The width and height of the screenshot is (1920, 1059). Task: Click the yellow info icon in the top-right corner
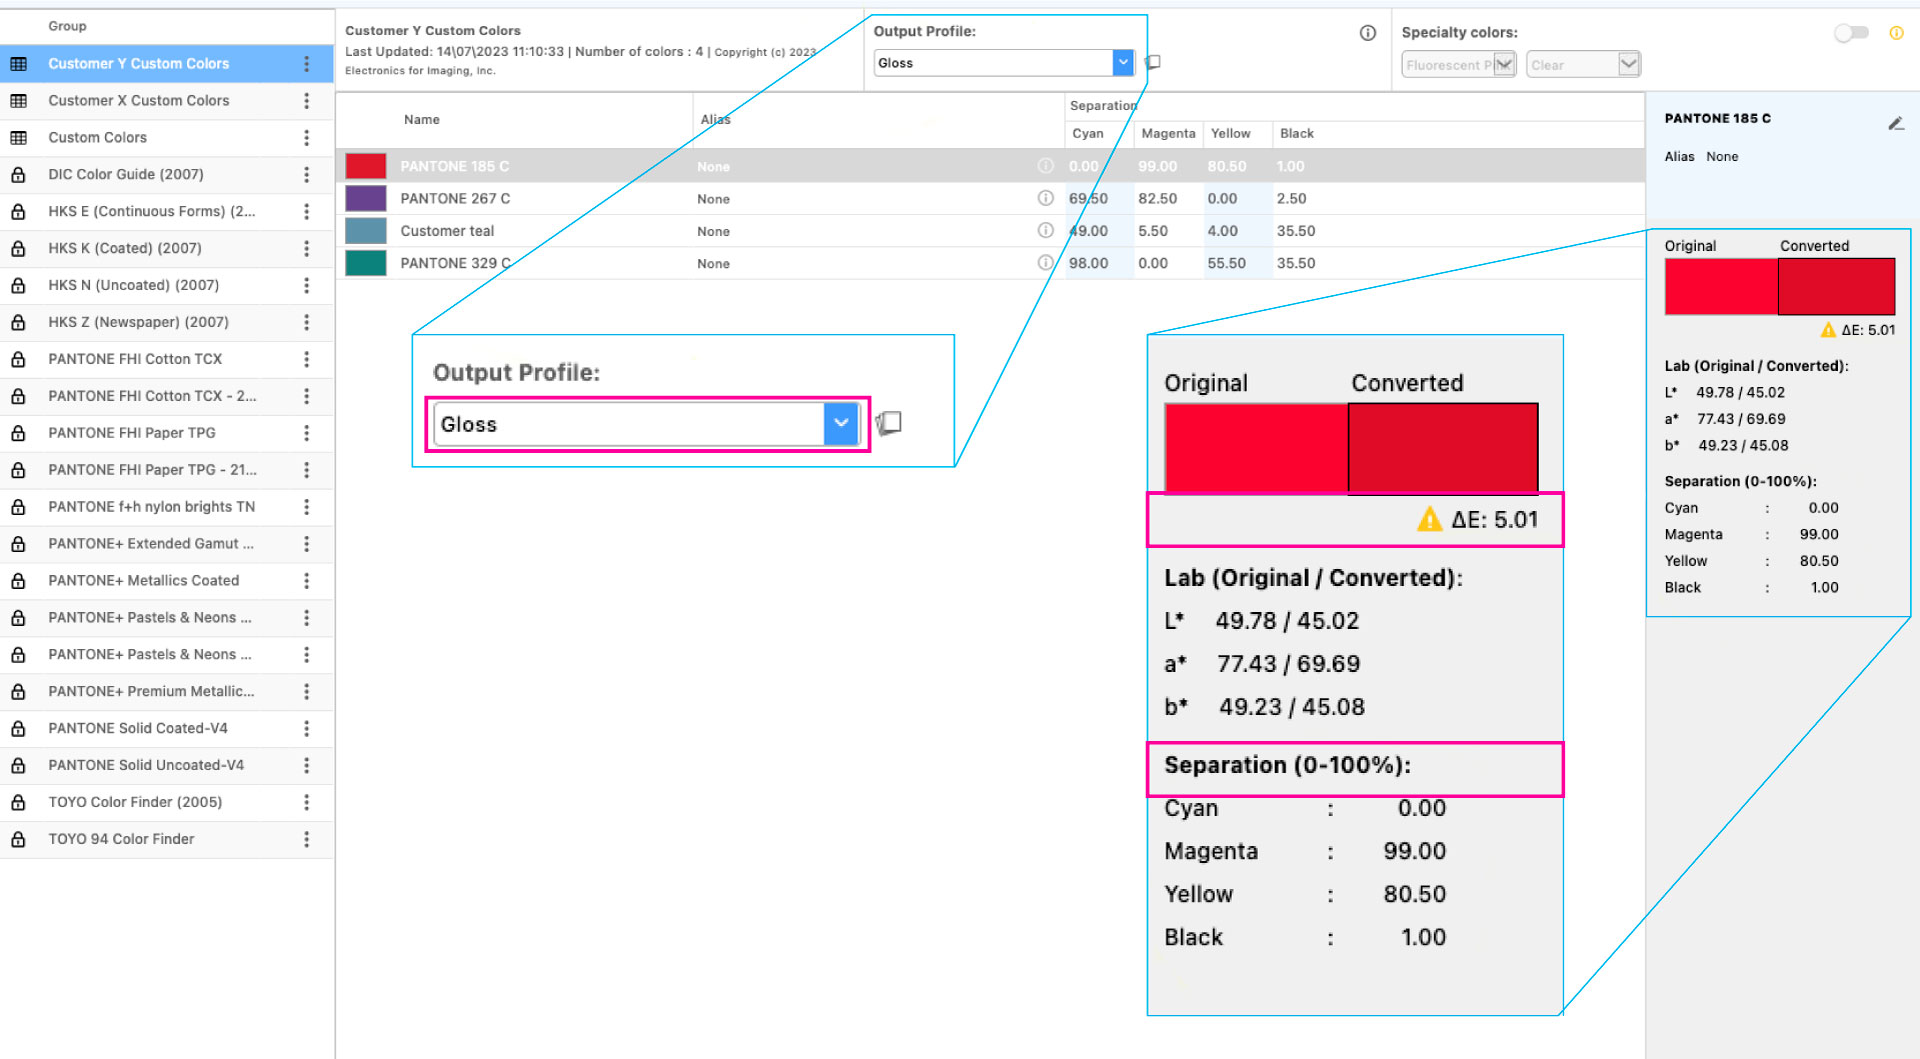coord(1897,33)
